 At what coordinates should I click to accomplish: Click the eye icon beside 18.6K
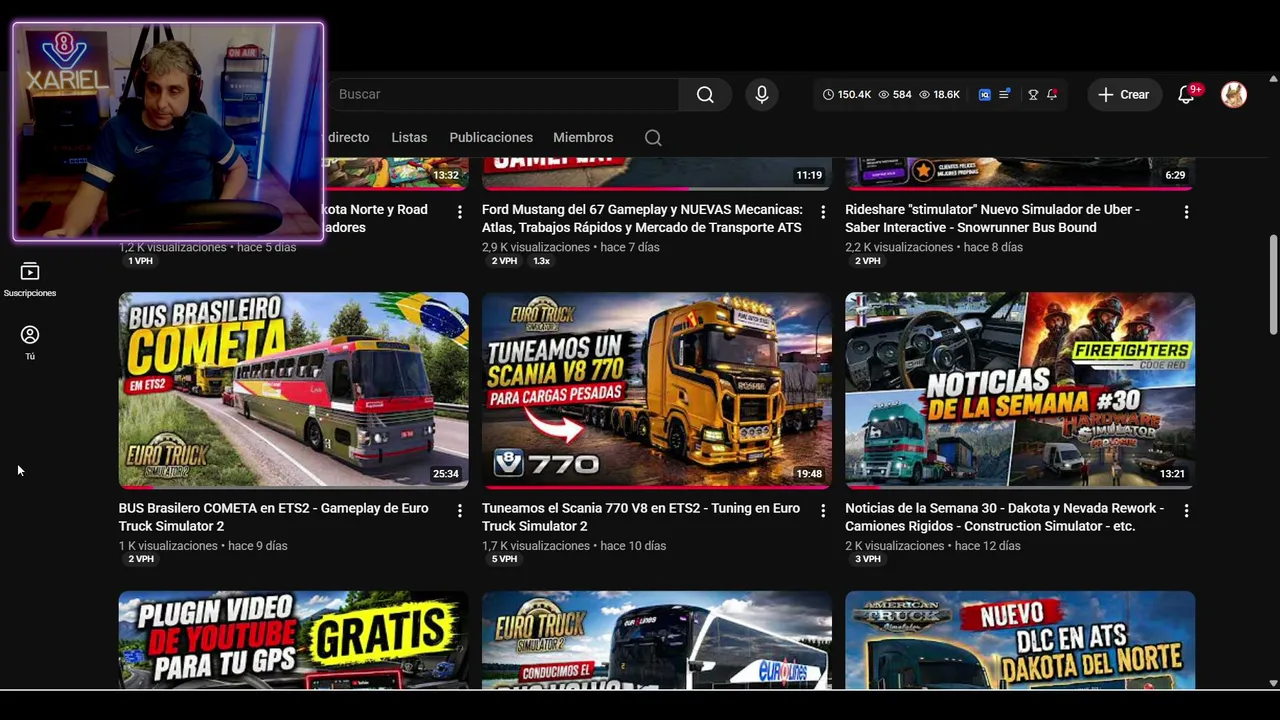coord(925,95)
